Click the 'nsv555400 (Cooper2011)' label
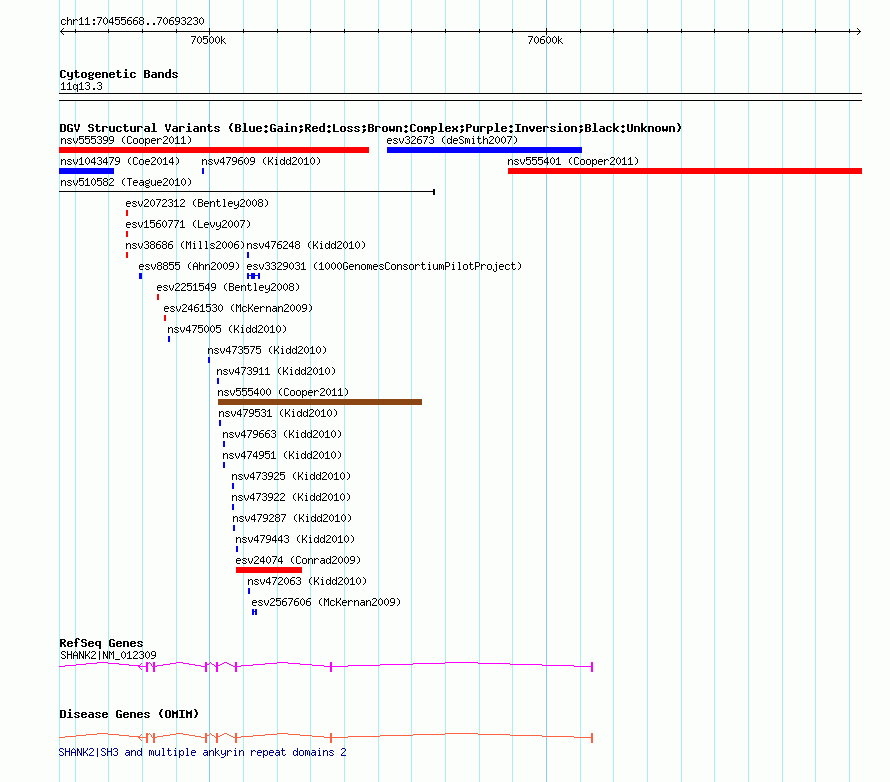This screenshot has width=890, height=782. coord(283,392)
